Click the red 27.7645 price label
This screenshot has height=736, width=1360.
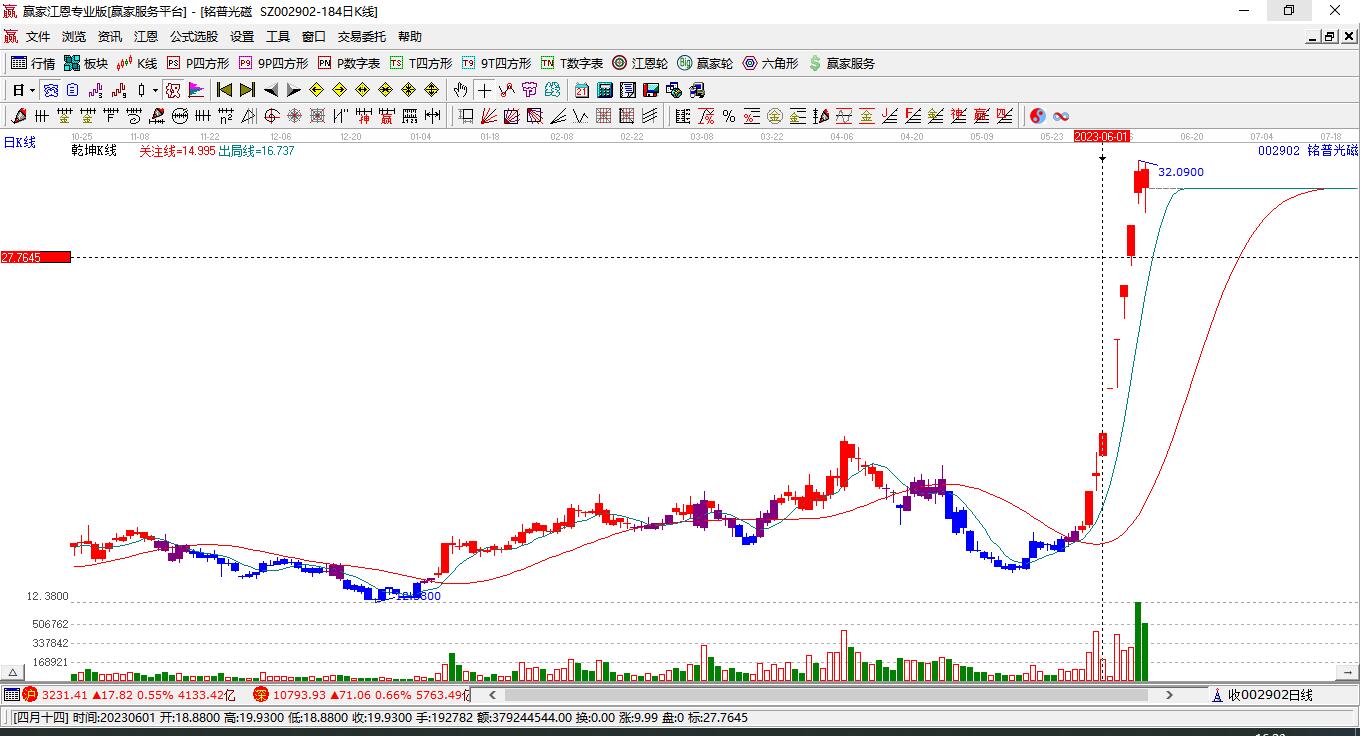coord(36,258)
